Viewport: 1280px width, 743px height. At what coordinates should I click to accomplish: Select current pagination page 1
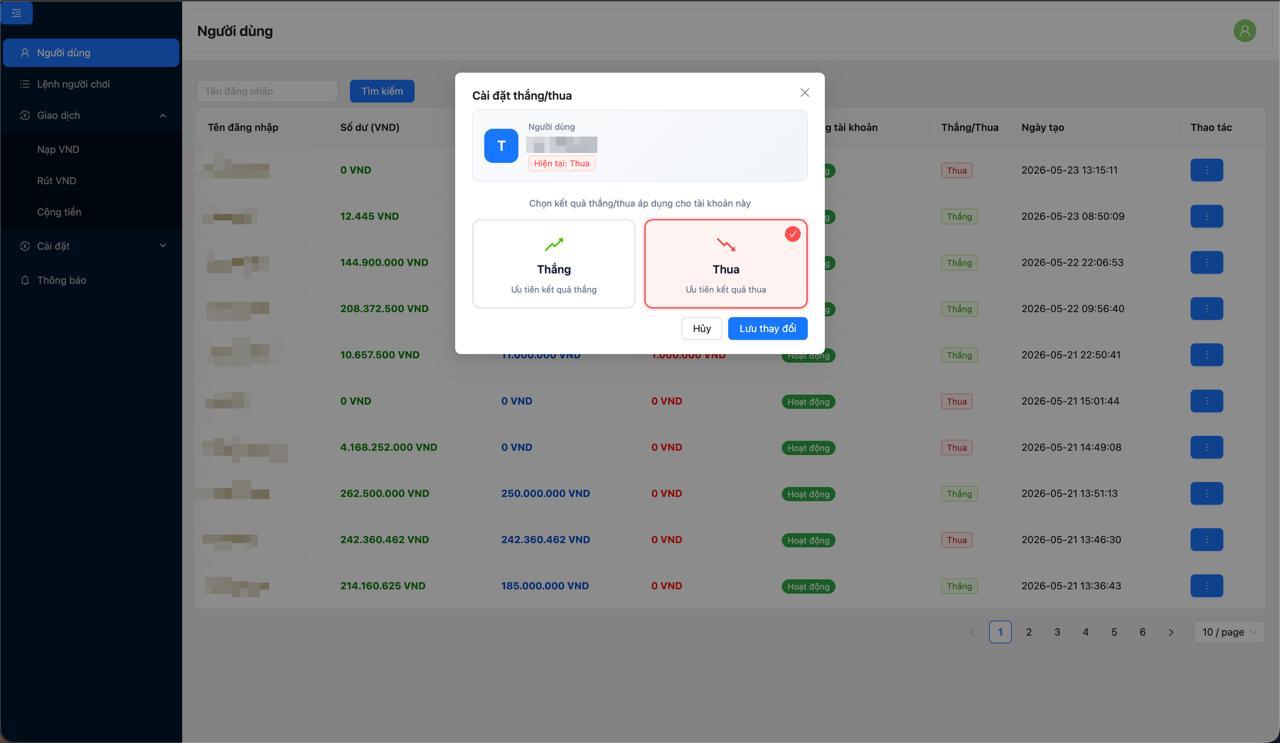[1000, 632]
